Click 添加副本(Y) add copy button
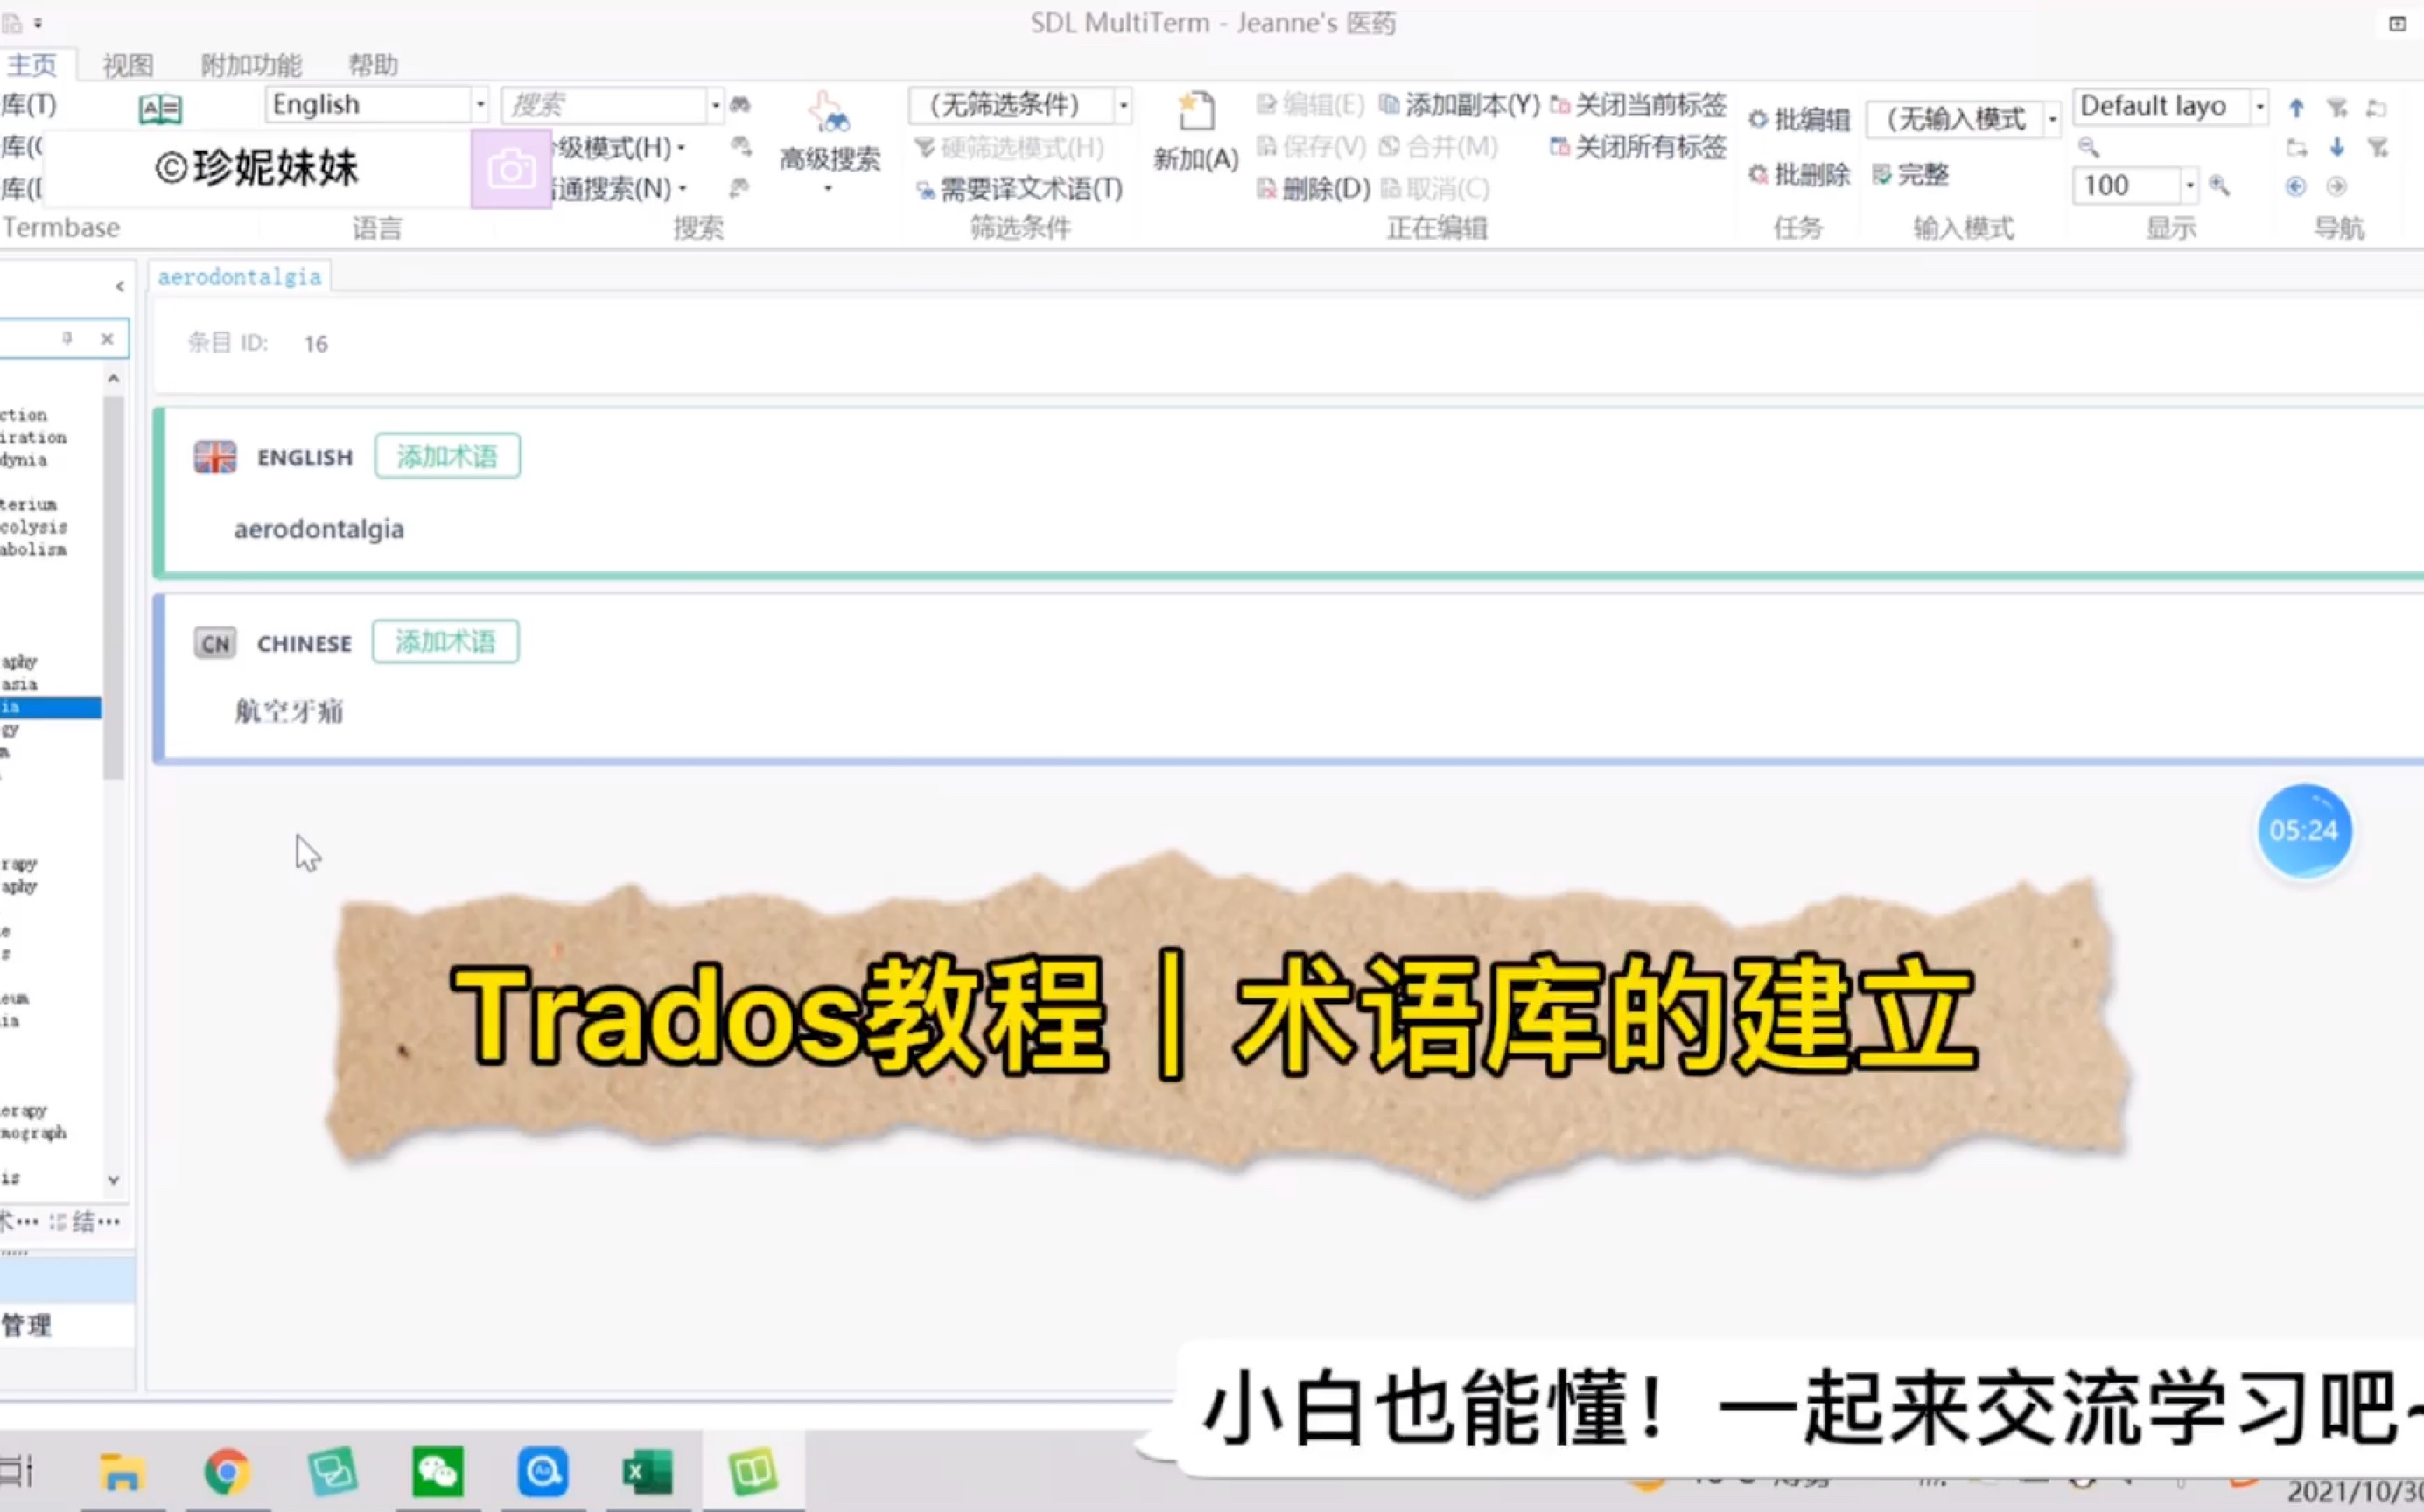This screenshot has width=2424, height=1512. coord(1460,105)
